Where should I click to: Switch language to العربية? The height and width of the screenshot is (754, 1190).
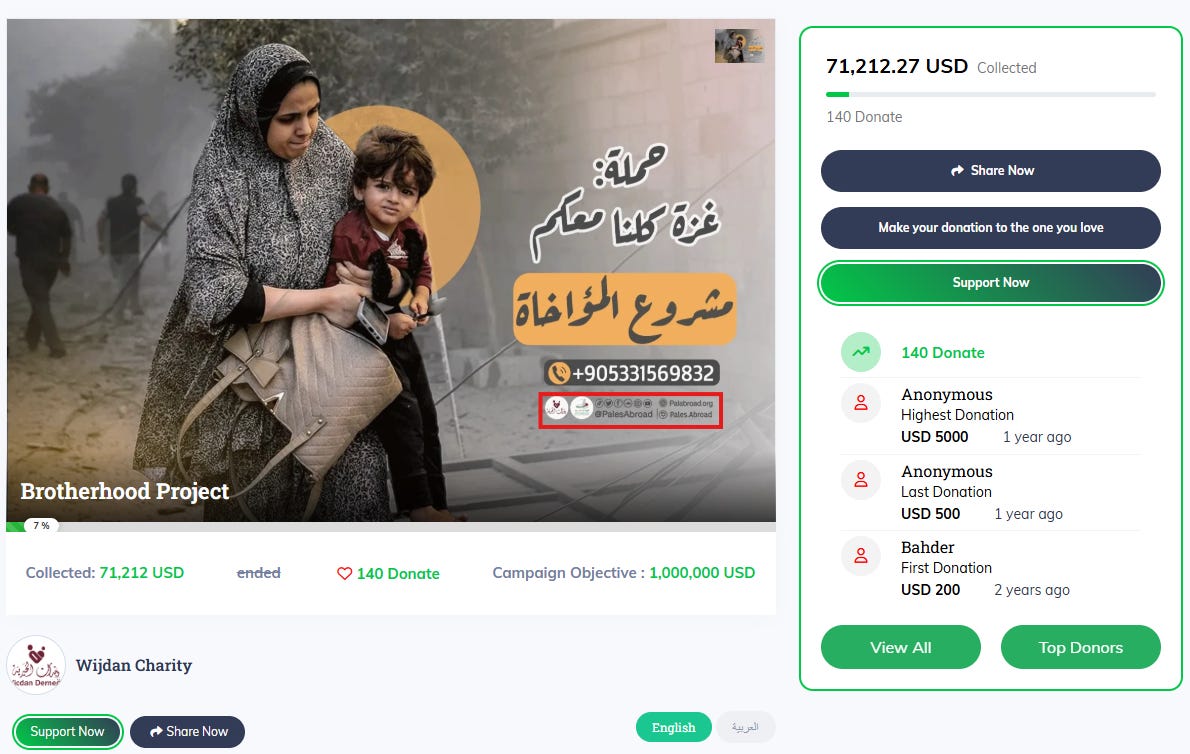(x=745, y=727)
